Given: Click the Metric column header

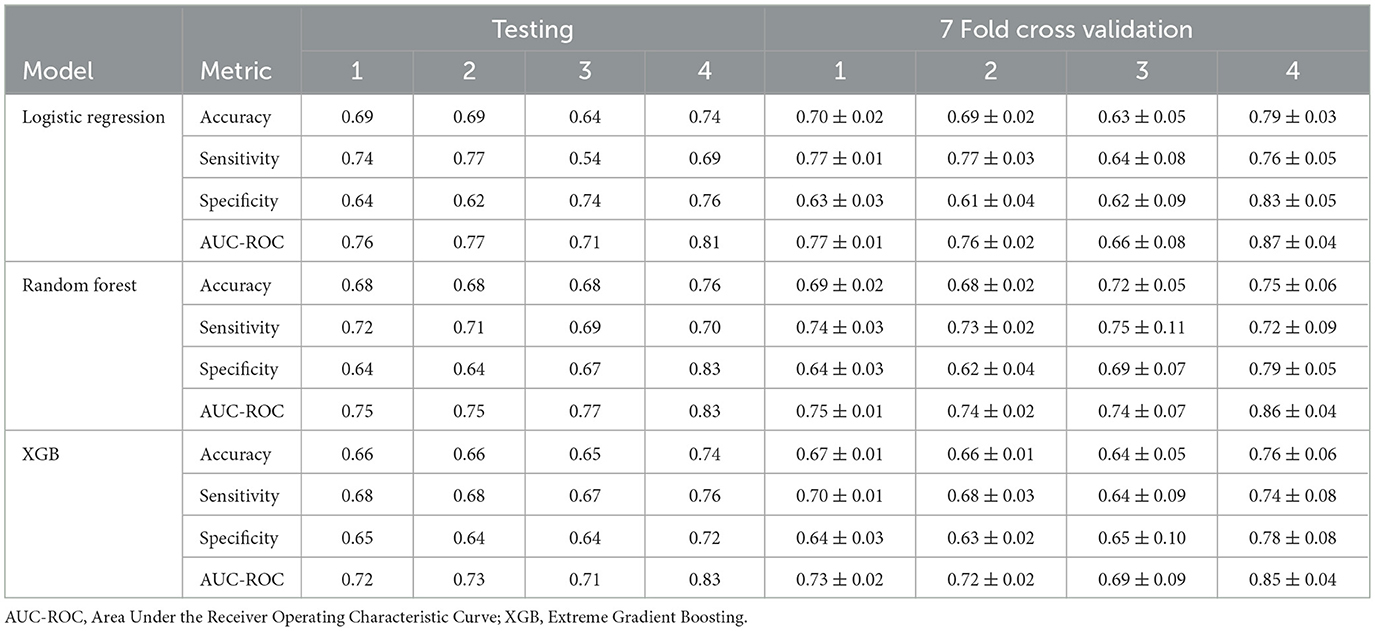Looking at the screenshot, I should point(236,71).
